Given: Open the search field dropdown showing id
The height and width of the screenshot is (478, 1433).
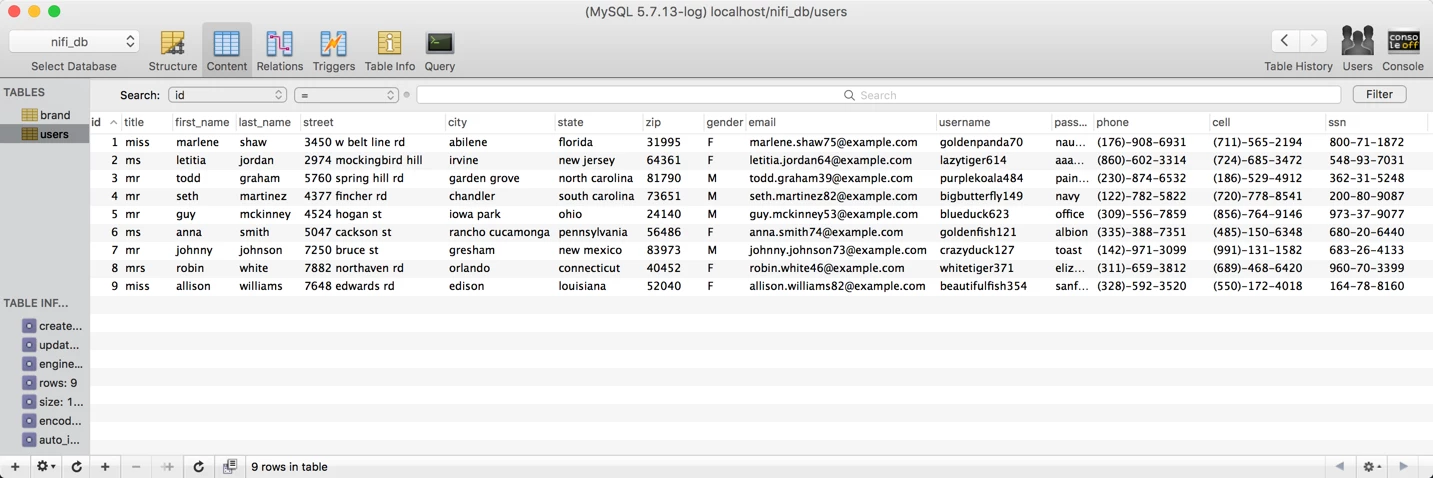Looking at the screenshot, I should tap(227, 95).
